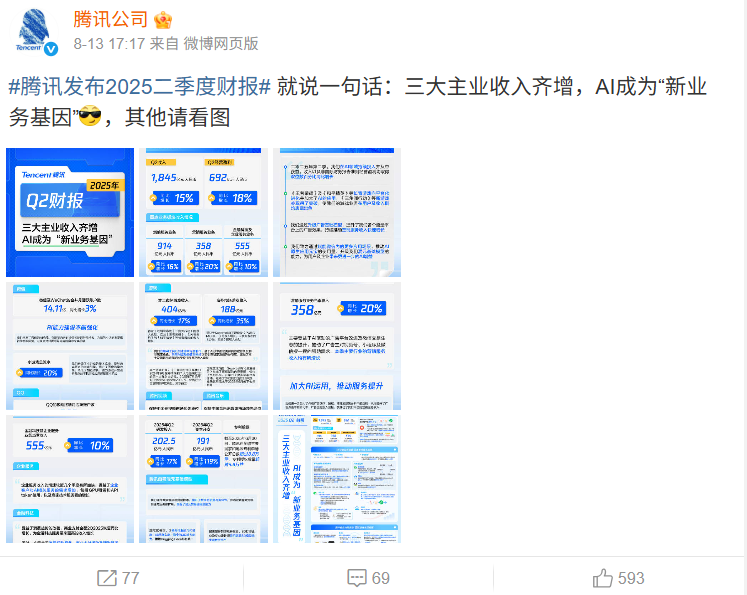747x595 pixels.
Task: Open the Q2财报 cover image thumbnail
Action: tap(70, 212)
